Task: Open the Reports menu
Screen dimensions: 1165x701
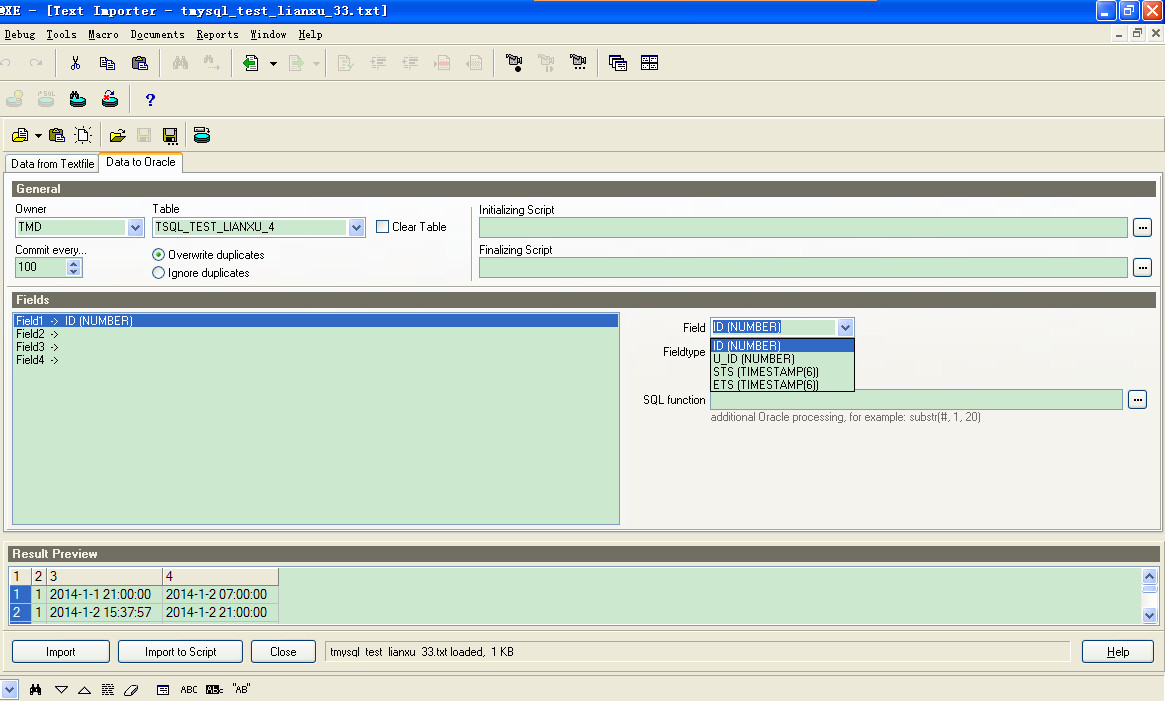Action: tap(218, 34)
